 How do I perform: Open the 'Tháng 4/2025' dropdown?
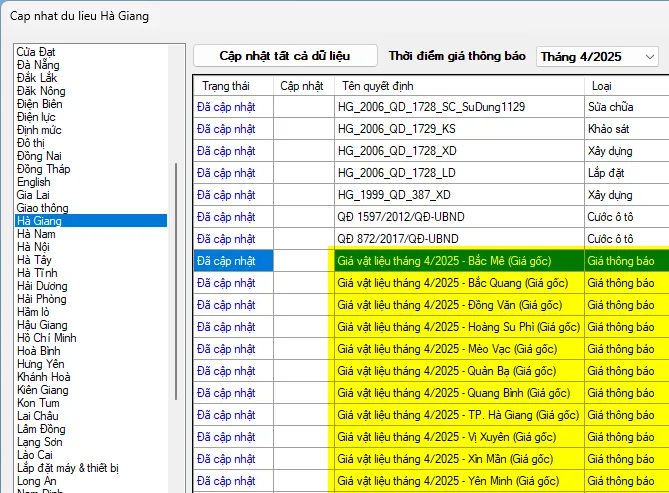pyautogui.click(x=597, y=57)
